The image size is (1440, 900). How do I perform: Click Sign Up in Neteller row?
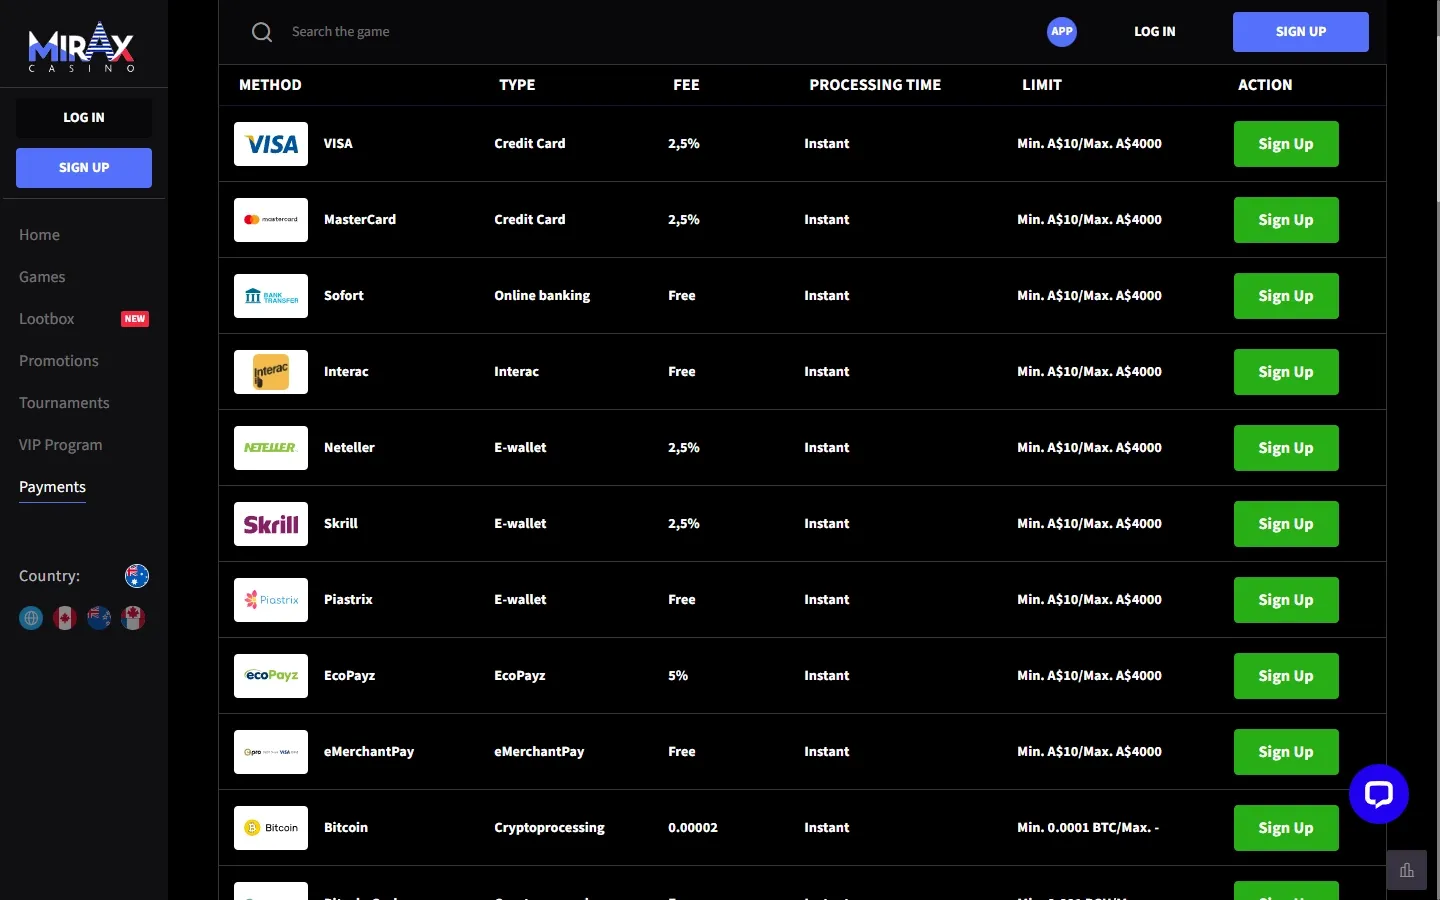(1286, 448)
